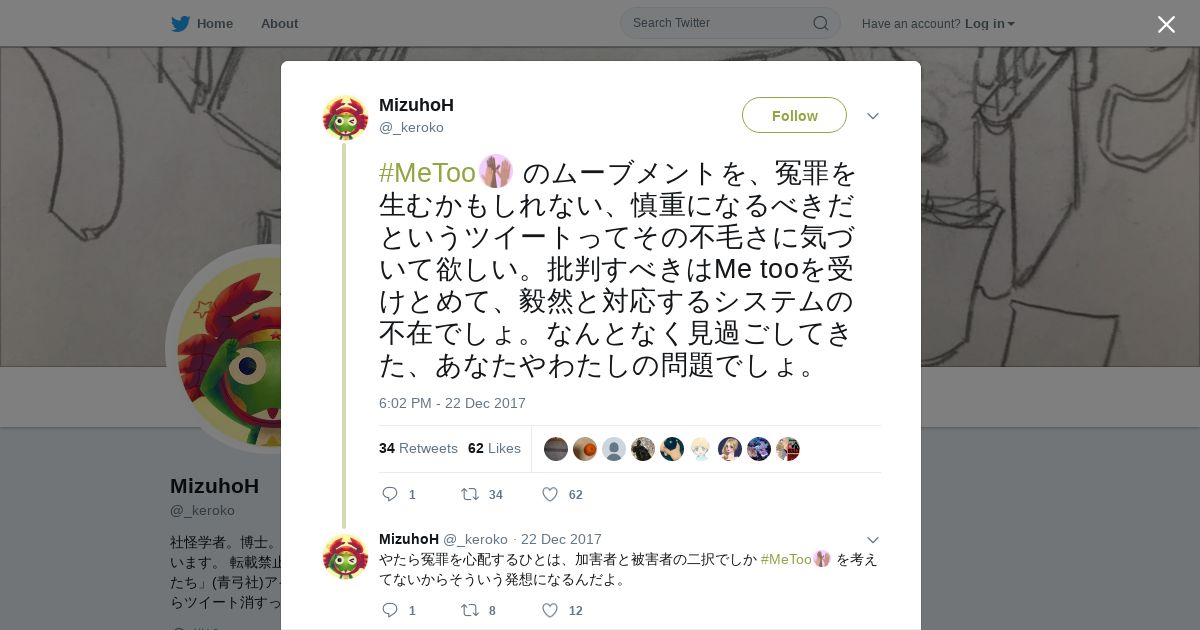Follow MizuhoH with the Follow button

pyautogui.click(x=794, y=115)
